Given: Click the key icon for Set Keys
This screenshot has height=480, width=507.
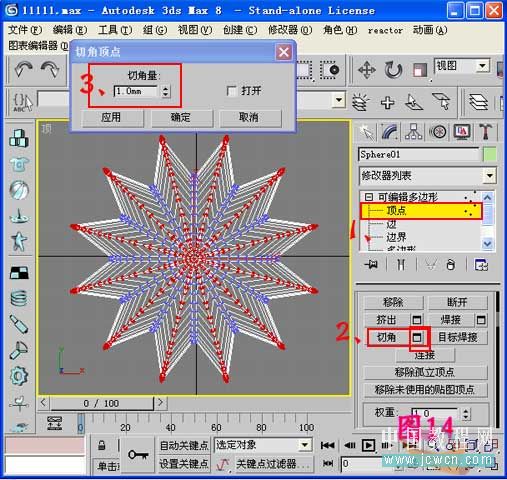Looking at the screenshot, I should pos(138,454).
